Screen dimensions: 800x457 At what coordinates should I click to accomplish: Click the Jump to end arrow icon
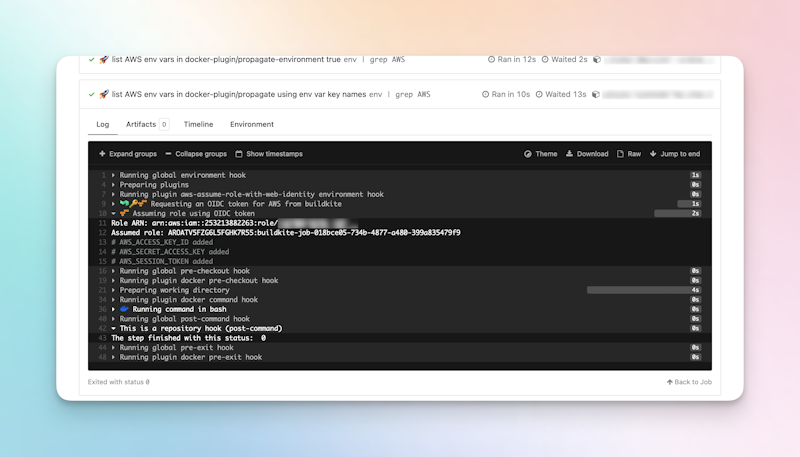point(653,154)
